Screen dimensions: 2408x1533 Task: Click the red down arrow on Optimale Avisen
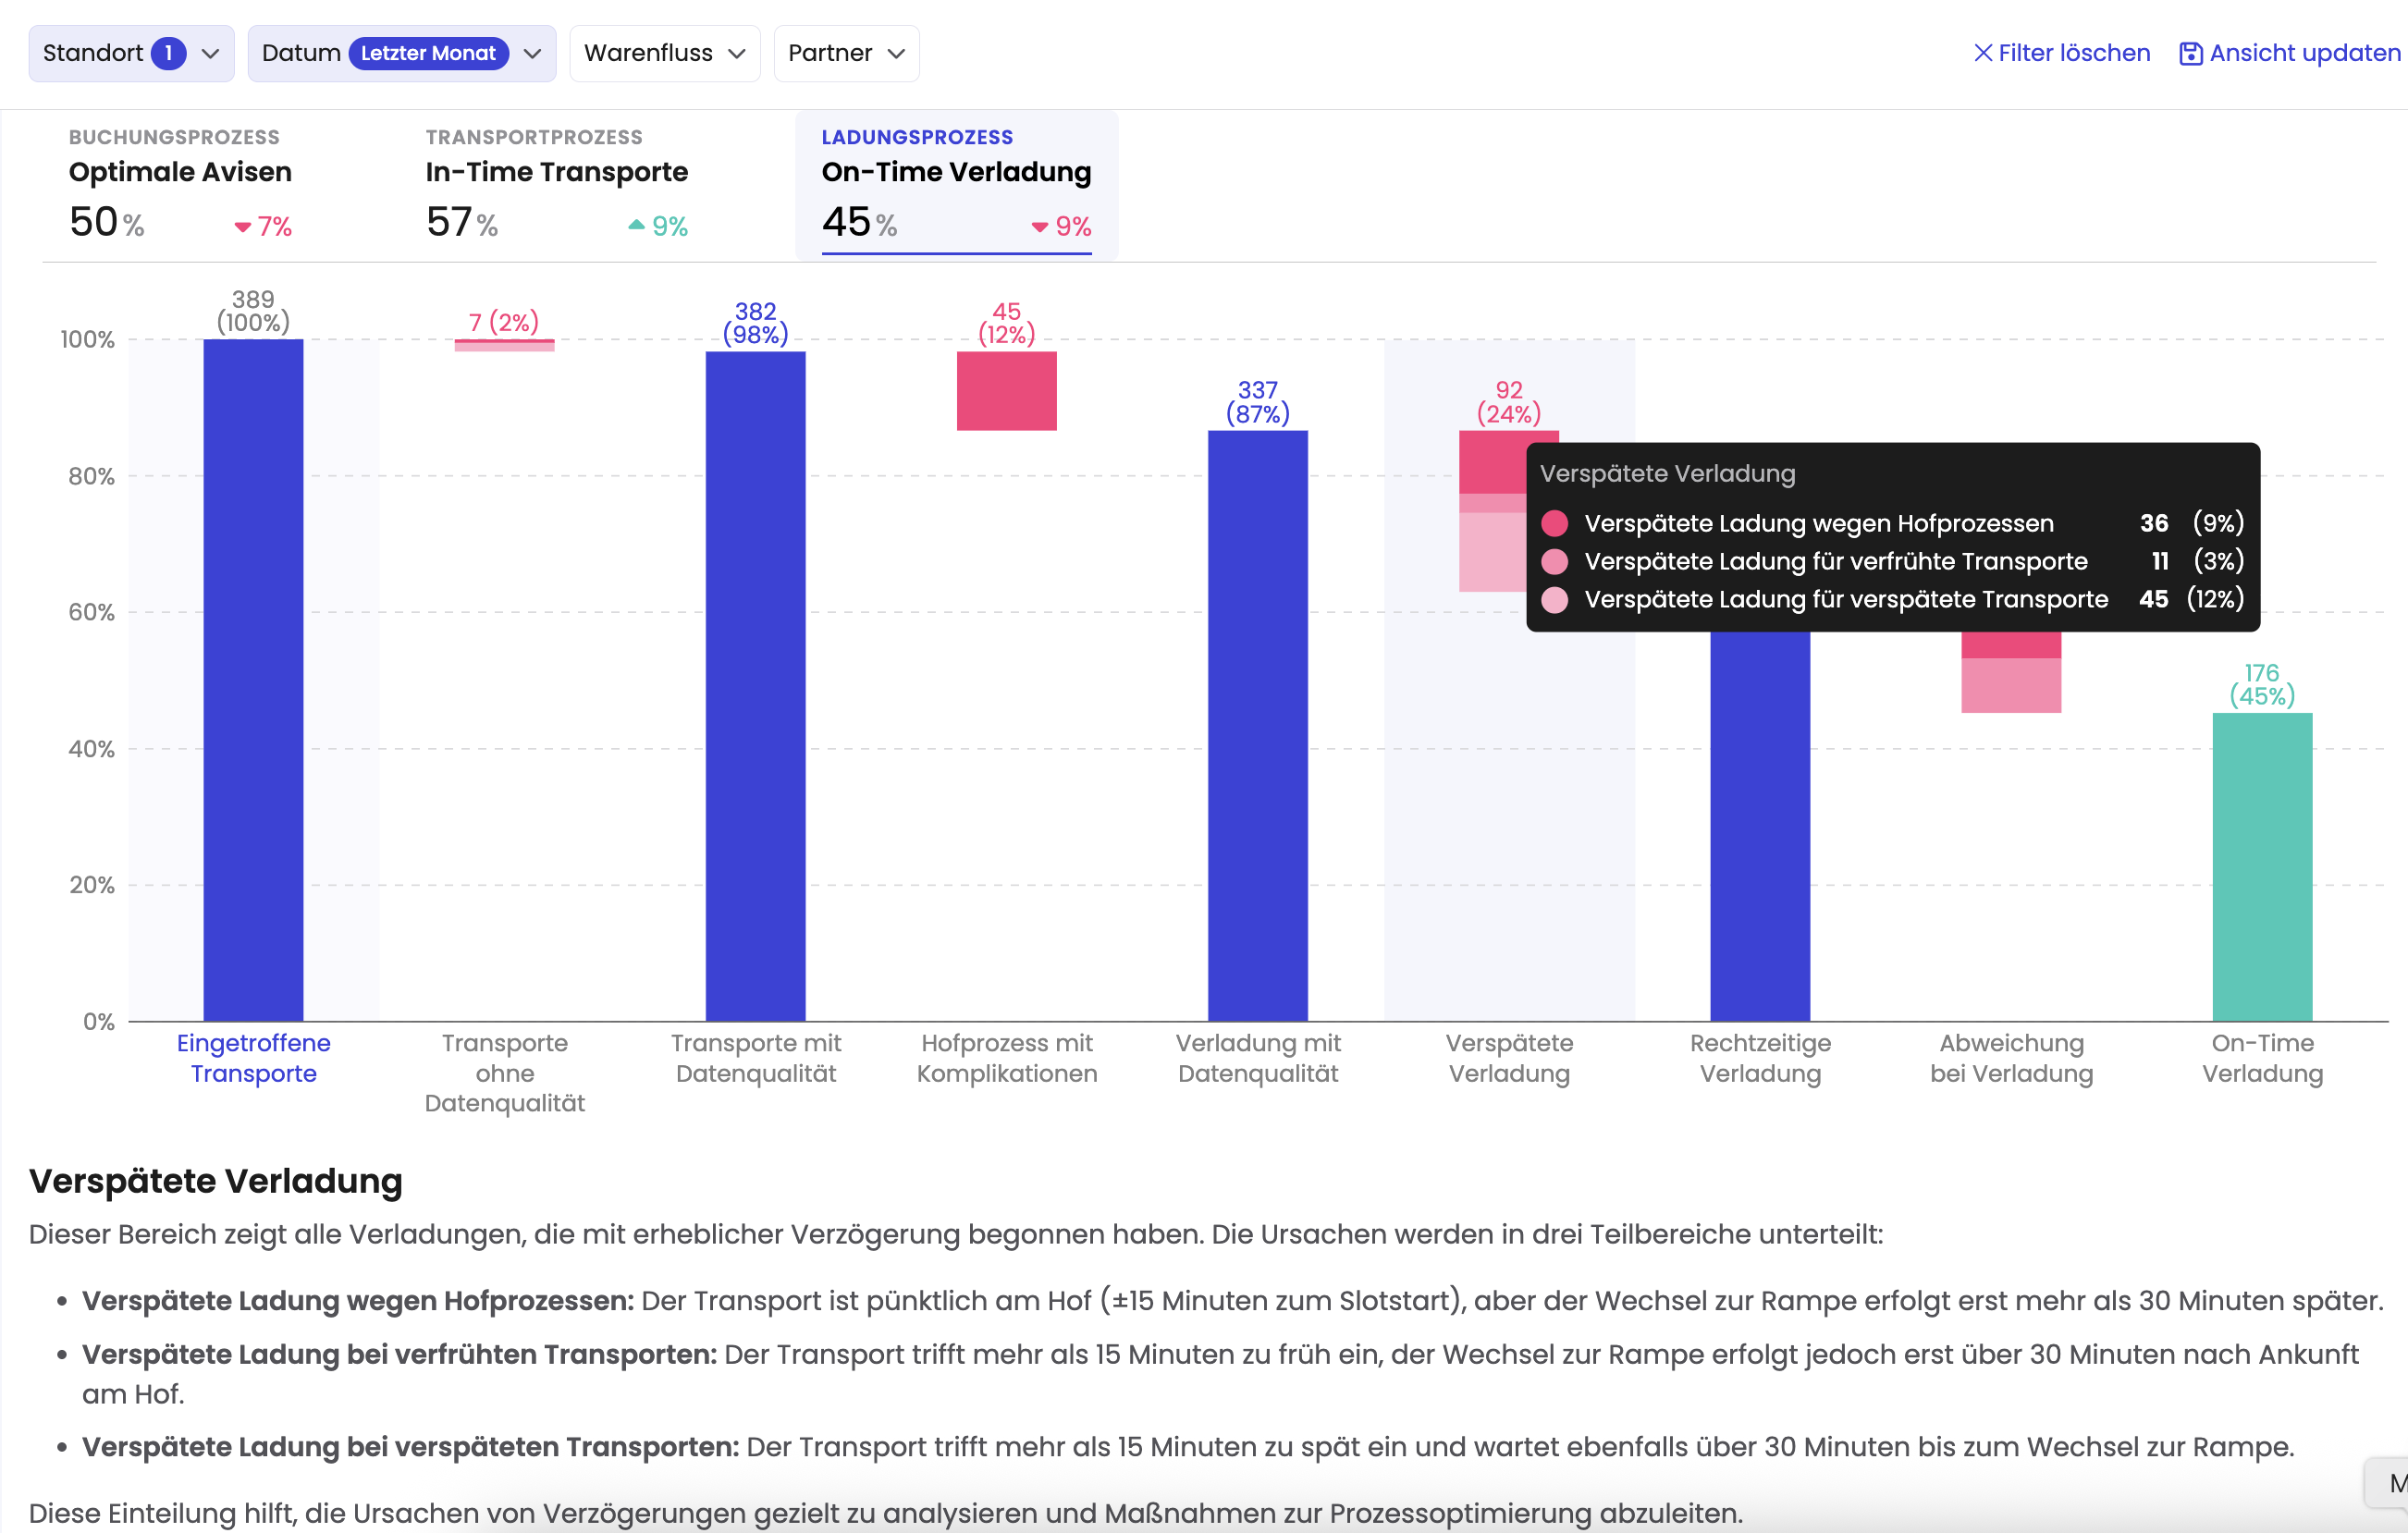tap(242, 227)
